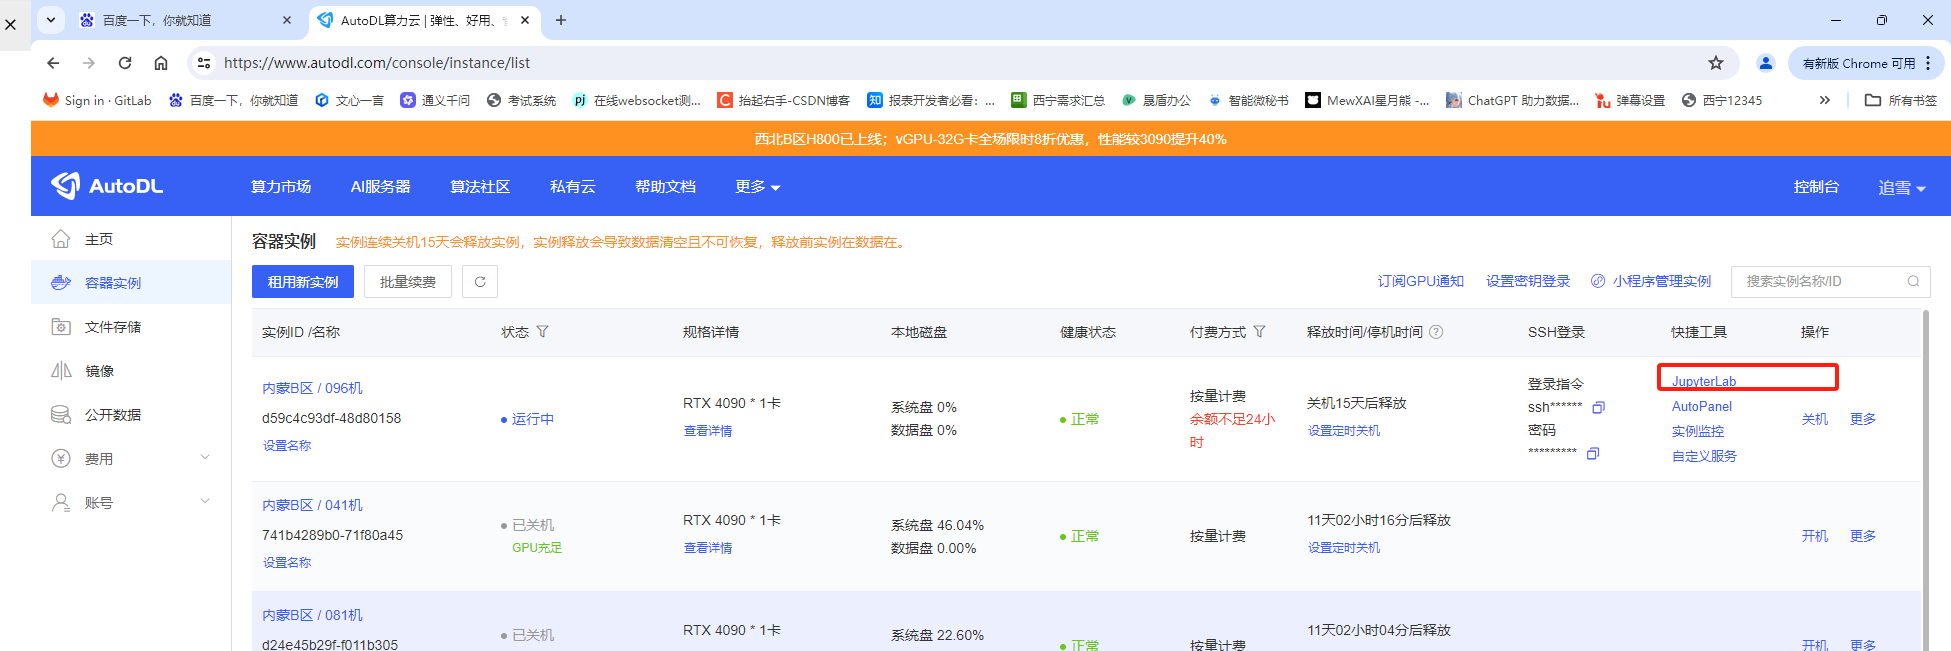Open 查看详情 for the 096机 instance

708,431
